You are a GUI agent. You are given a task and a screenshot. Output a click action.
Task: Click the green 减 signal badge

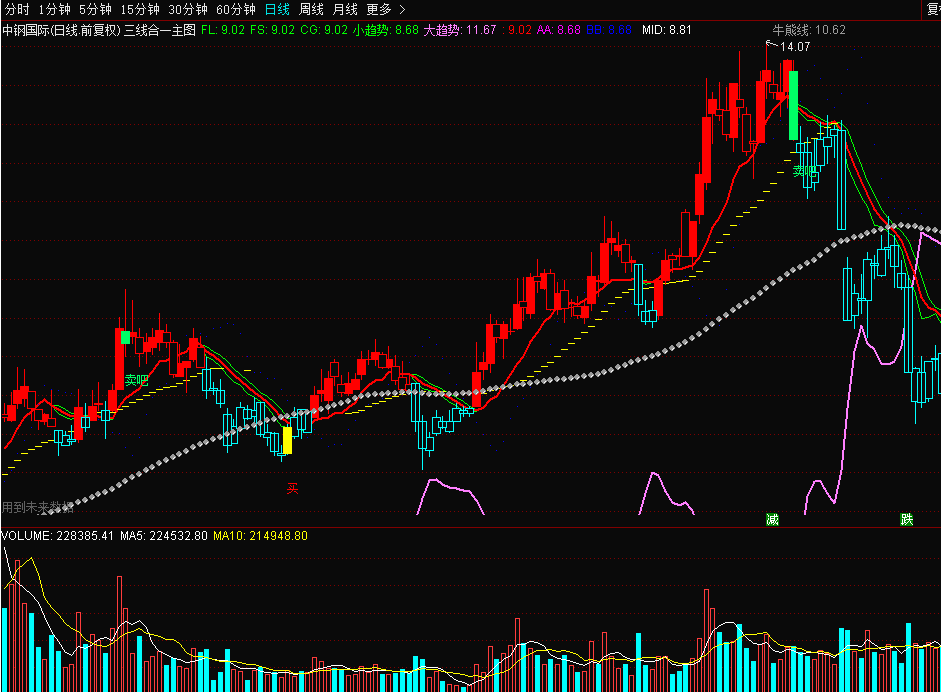[x=772, y=519]
